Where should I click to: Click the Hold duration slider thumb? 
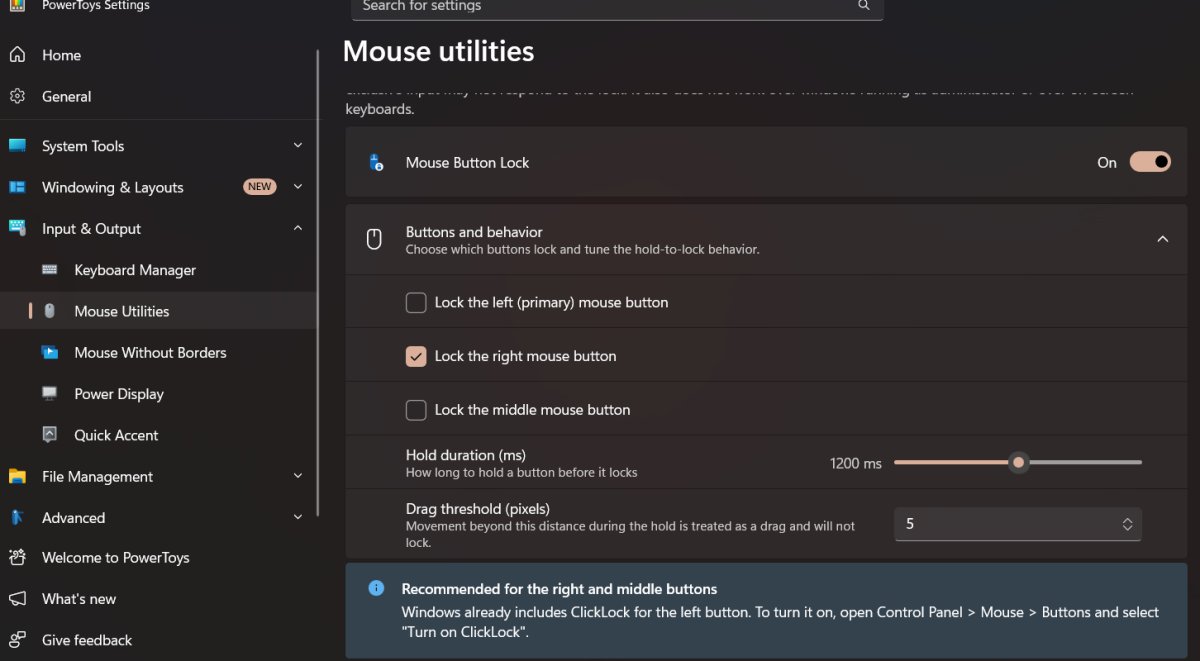1018,462
